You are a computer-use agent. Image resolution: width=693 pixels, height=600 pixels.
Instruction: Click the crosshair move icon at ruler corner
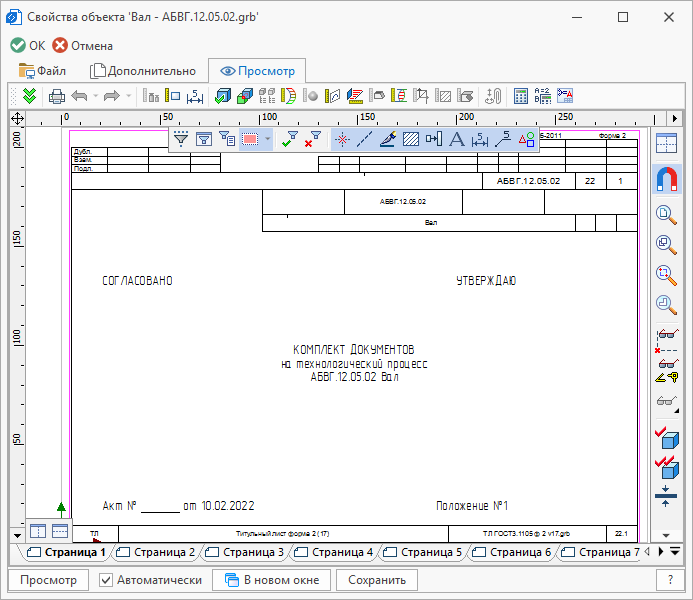[x=17, y=118]
